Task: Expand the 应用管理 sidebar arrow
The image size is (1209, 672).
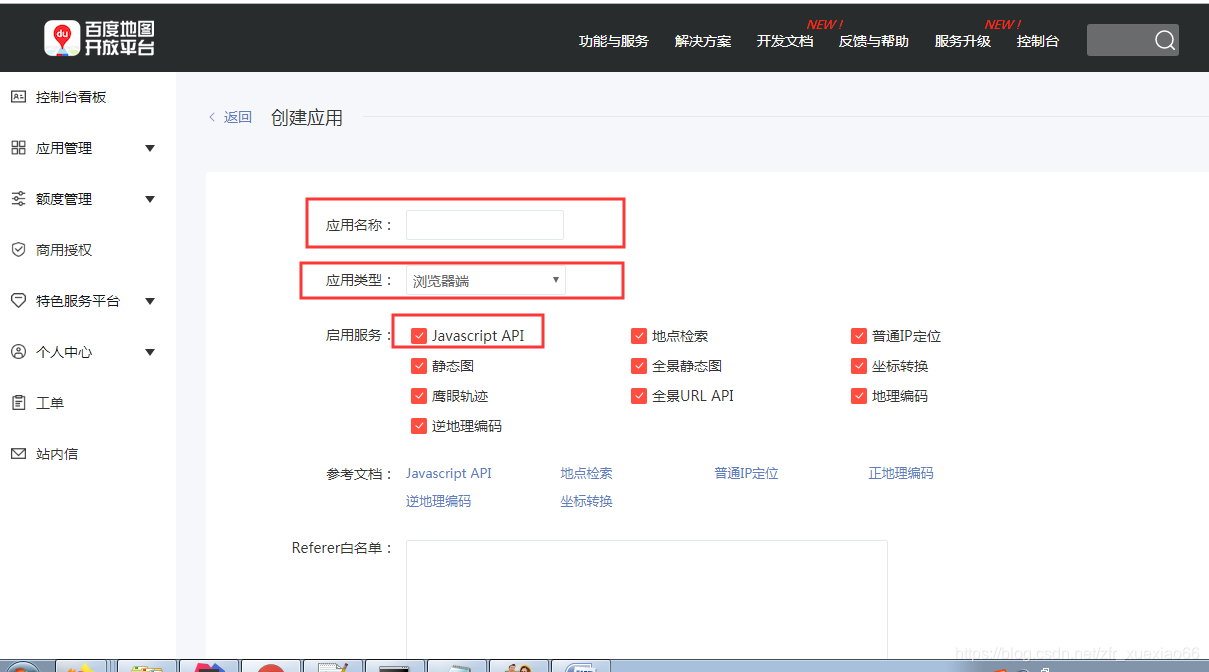Action: (x=150, y=148)
